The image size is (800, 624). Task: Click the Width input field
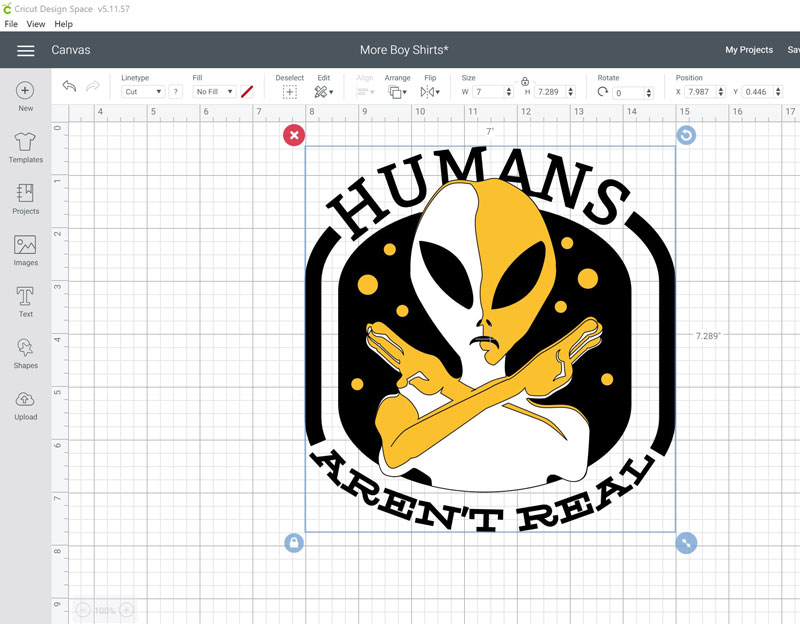488,92
